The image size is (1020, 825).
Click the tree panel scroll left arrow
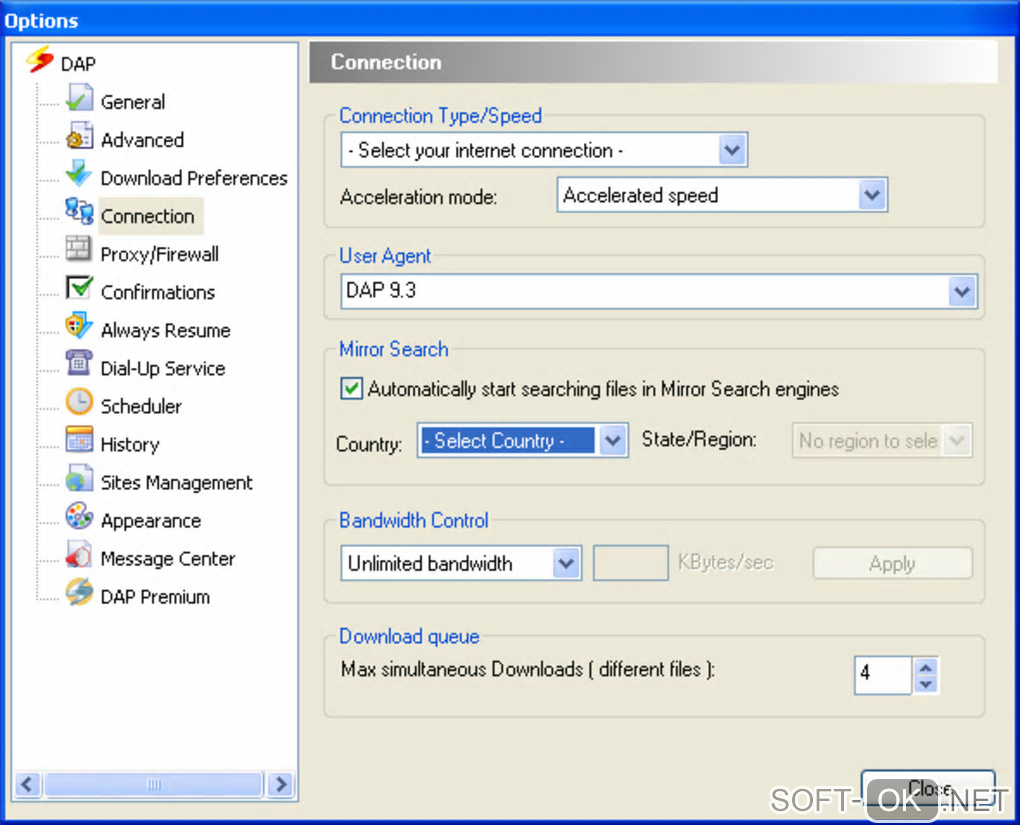(x=27, y=784)
